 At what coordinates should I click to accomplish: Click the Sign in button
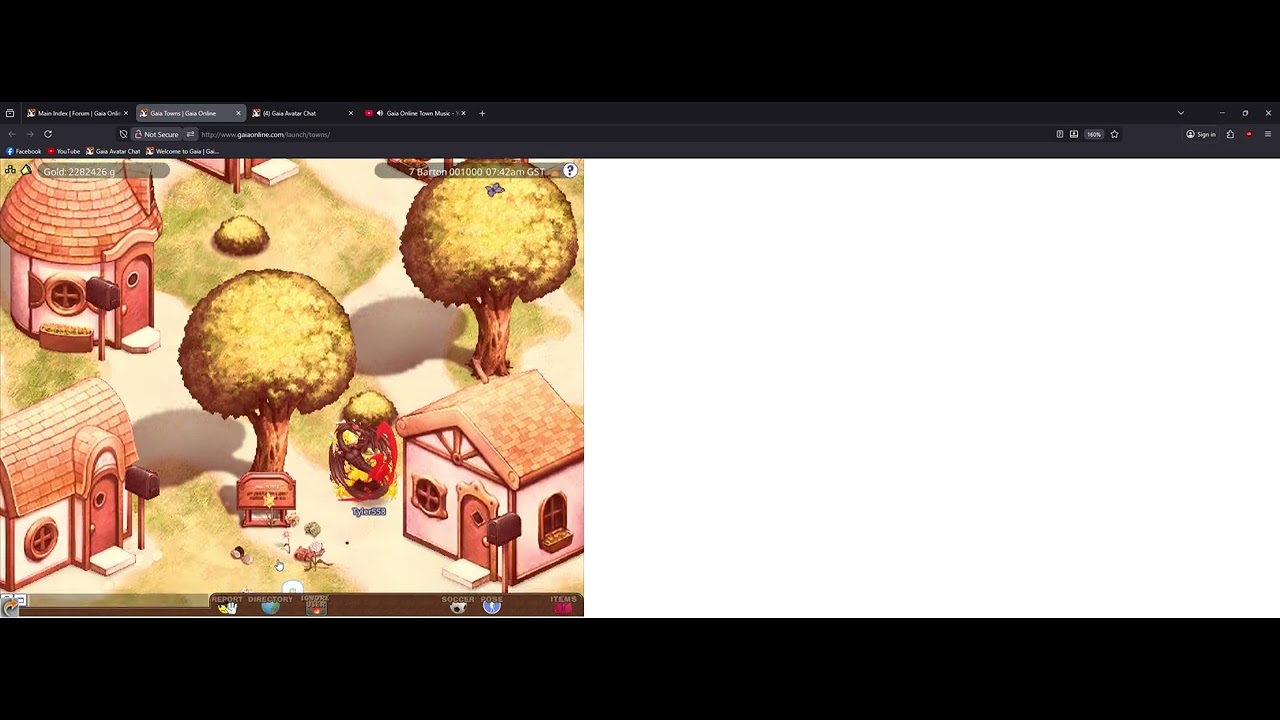(x=1201, y=134)
